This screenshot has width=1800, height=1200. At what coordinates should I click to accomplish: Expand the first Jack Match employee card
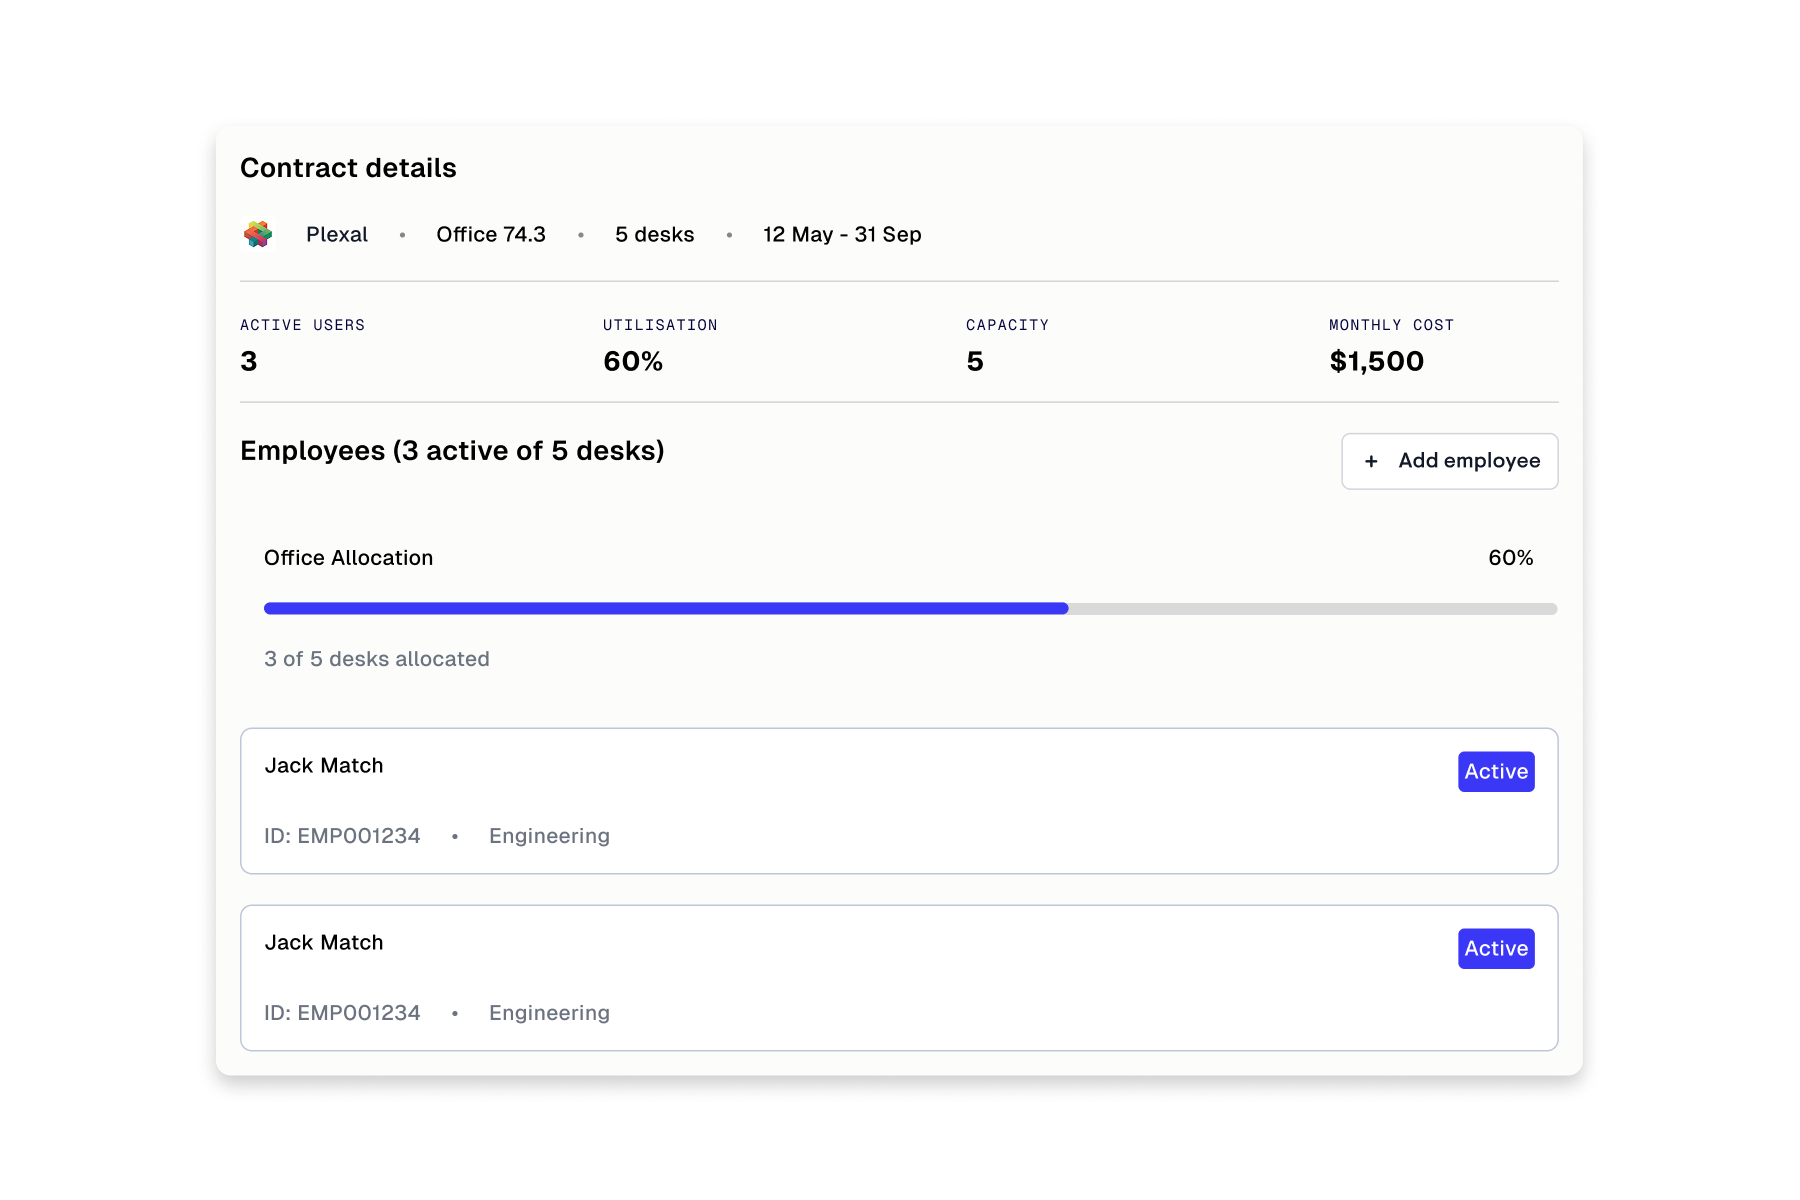coord(898,801)
